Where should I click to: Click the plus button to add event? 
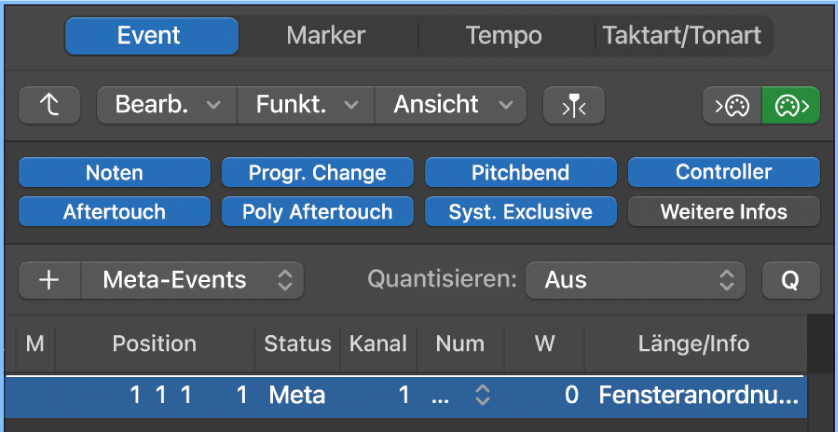(x=49, y=281)
